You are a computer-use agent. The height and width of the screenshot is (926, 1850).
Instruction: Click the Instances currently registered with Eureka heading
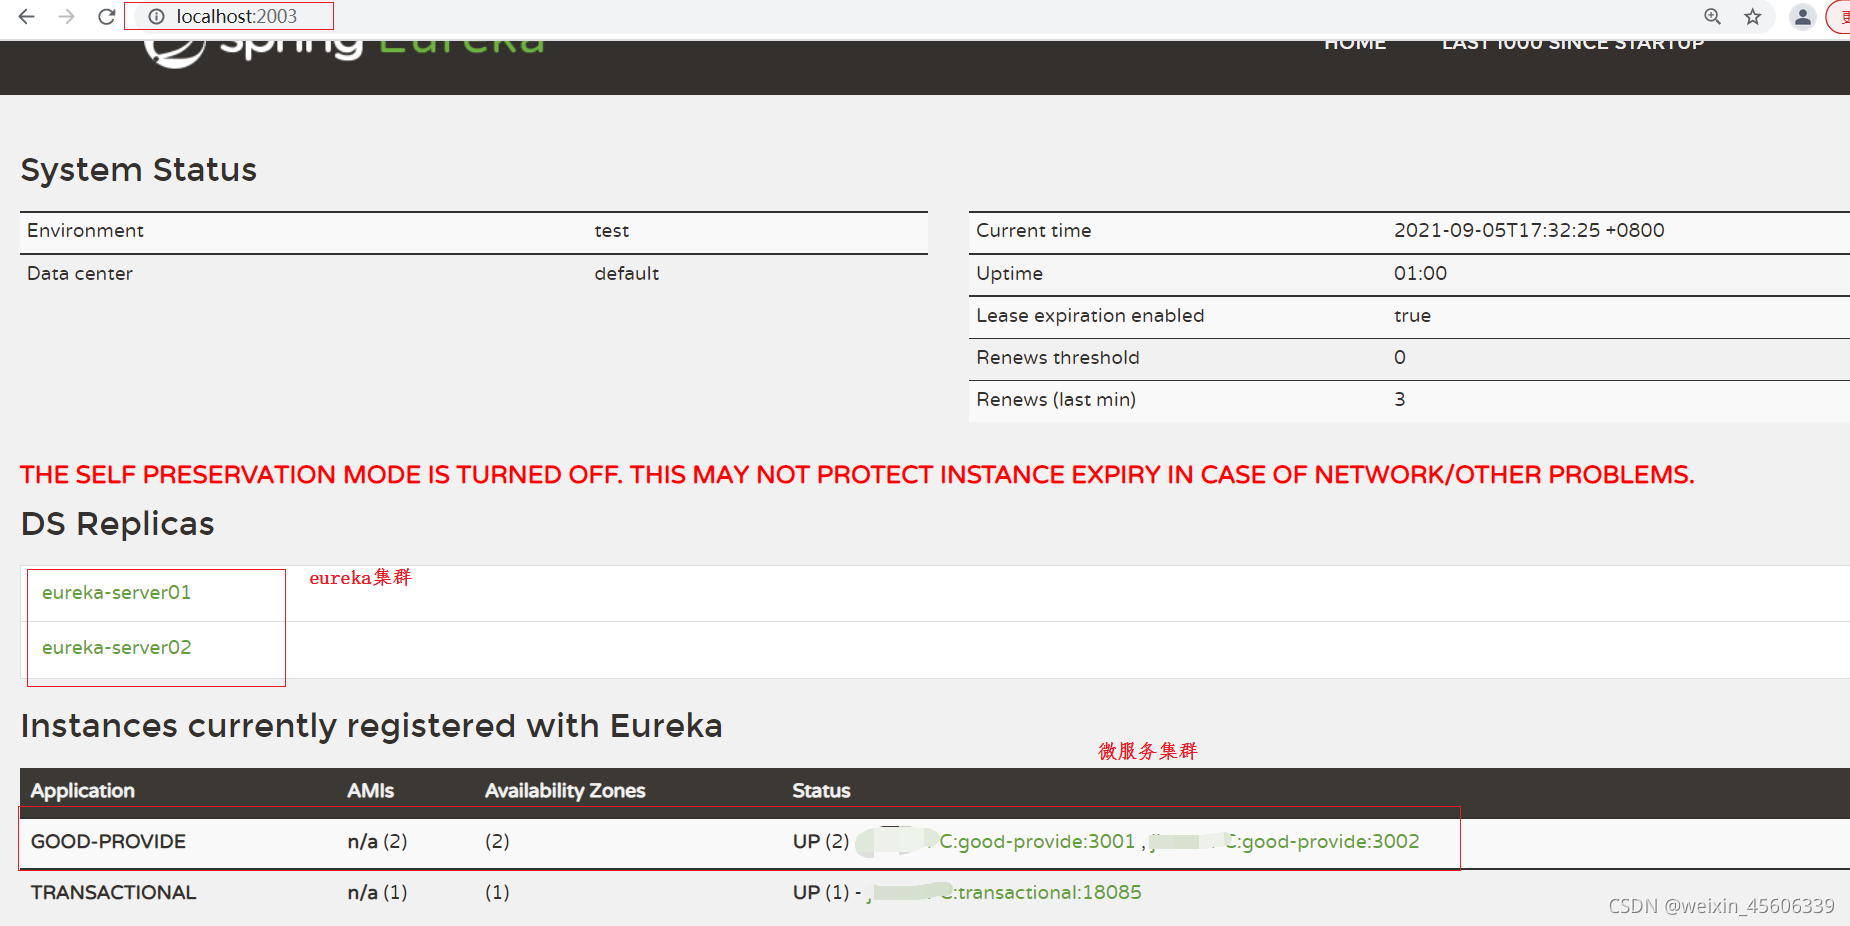pos(371,726)
